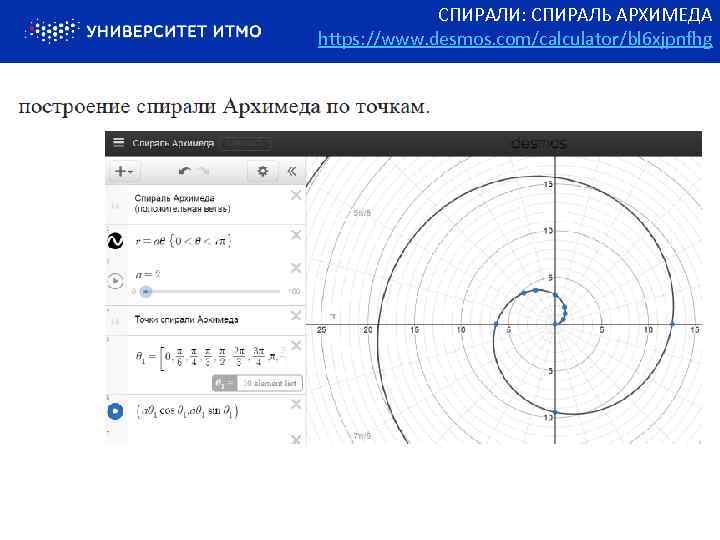Click the origin point of the spiral
The width and height of the screenshot is (720, 540).
(x=555, y=324)
